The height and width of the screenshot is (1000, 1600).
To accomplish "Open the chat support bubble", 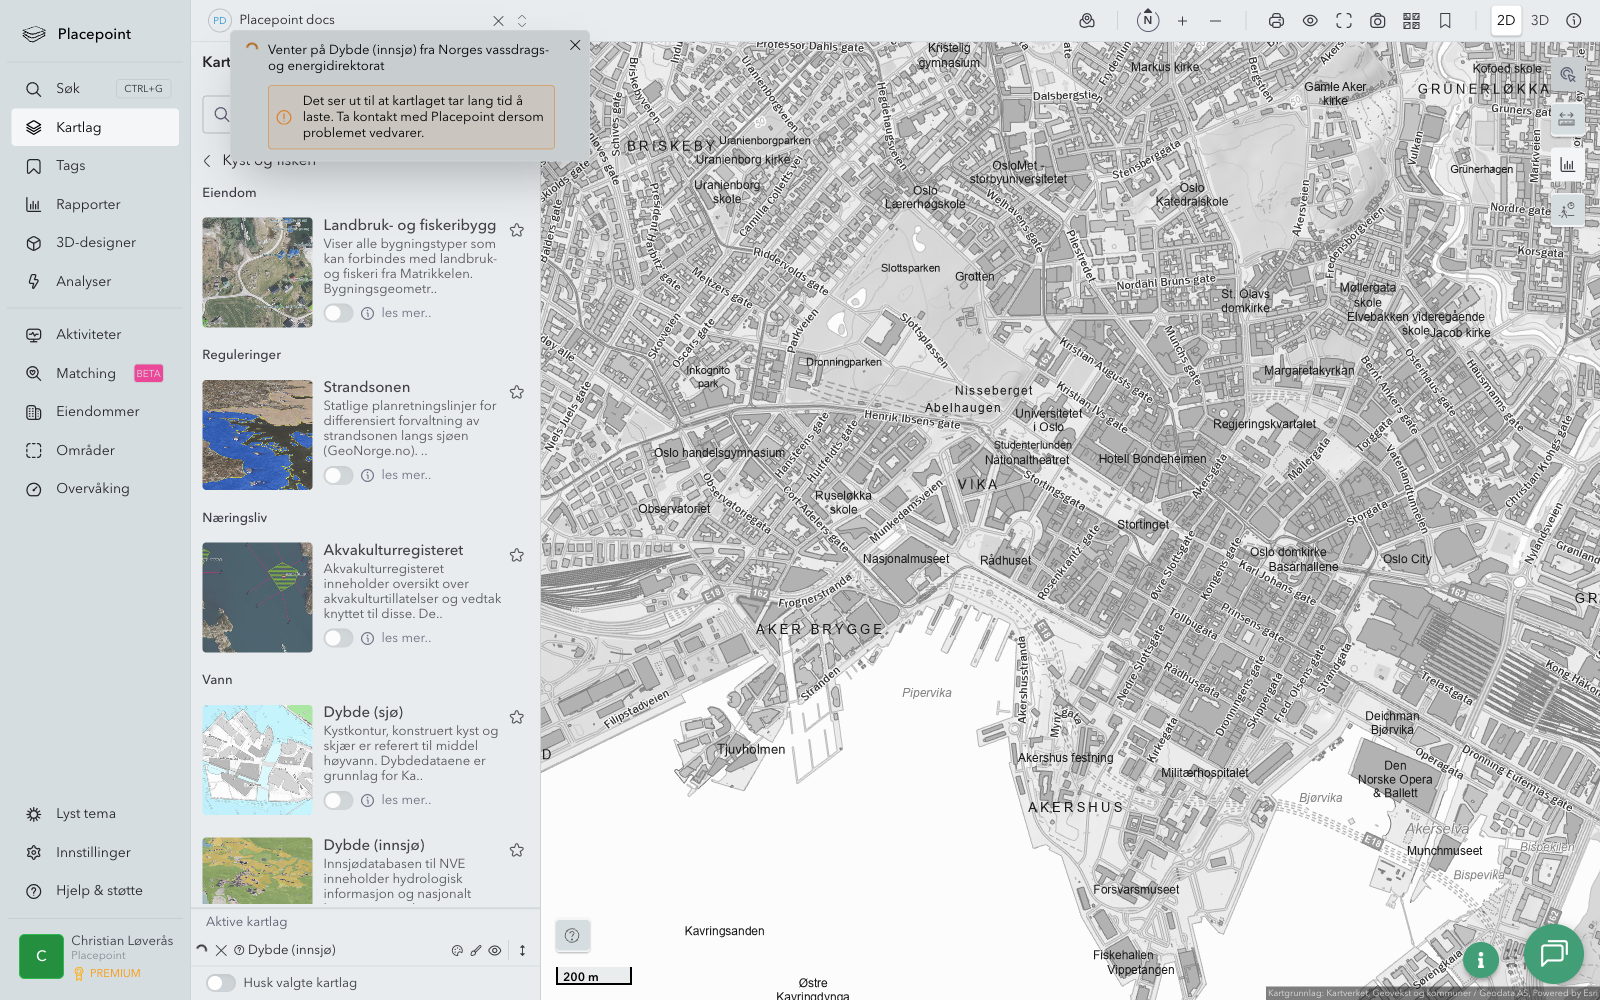I will [1553, 953].
